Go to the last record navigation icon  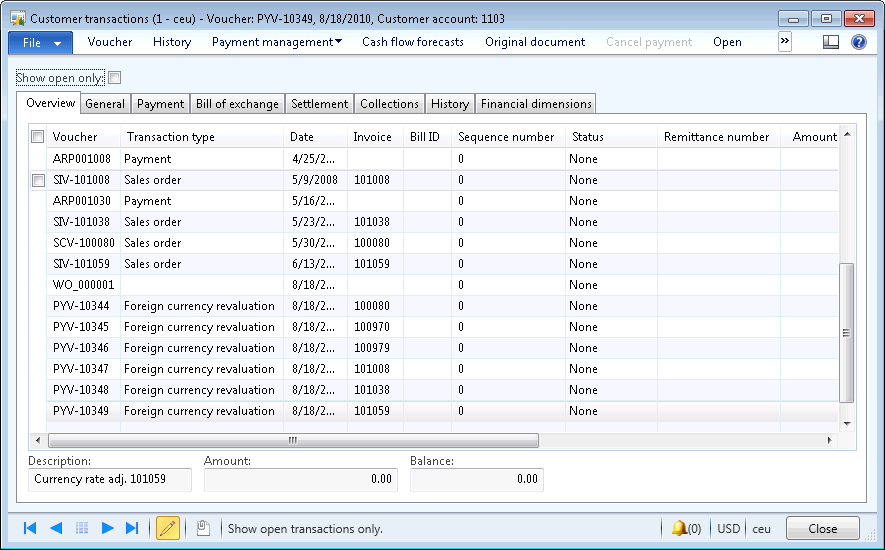point(132,528)
